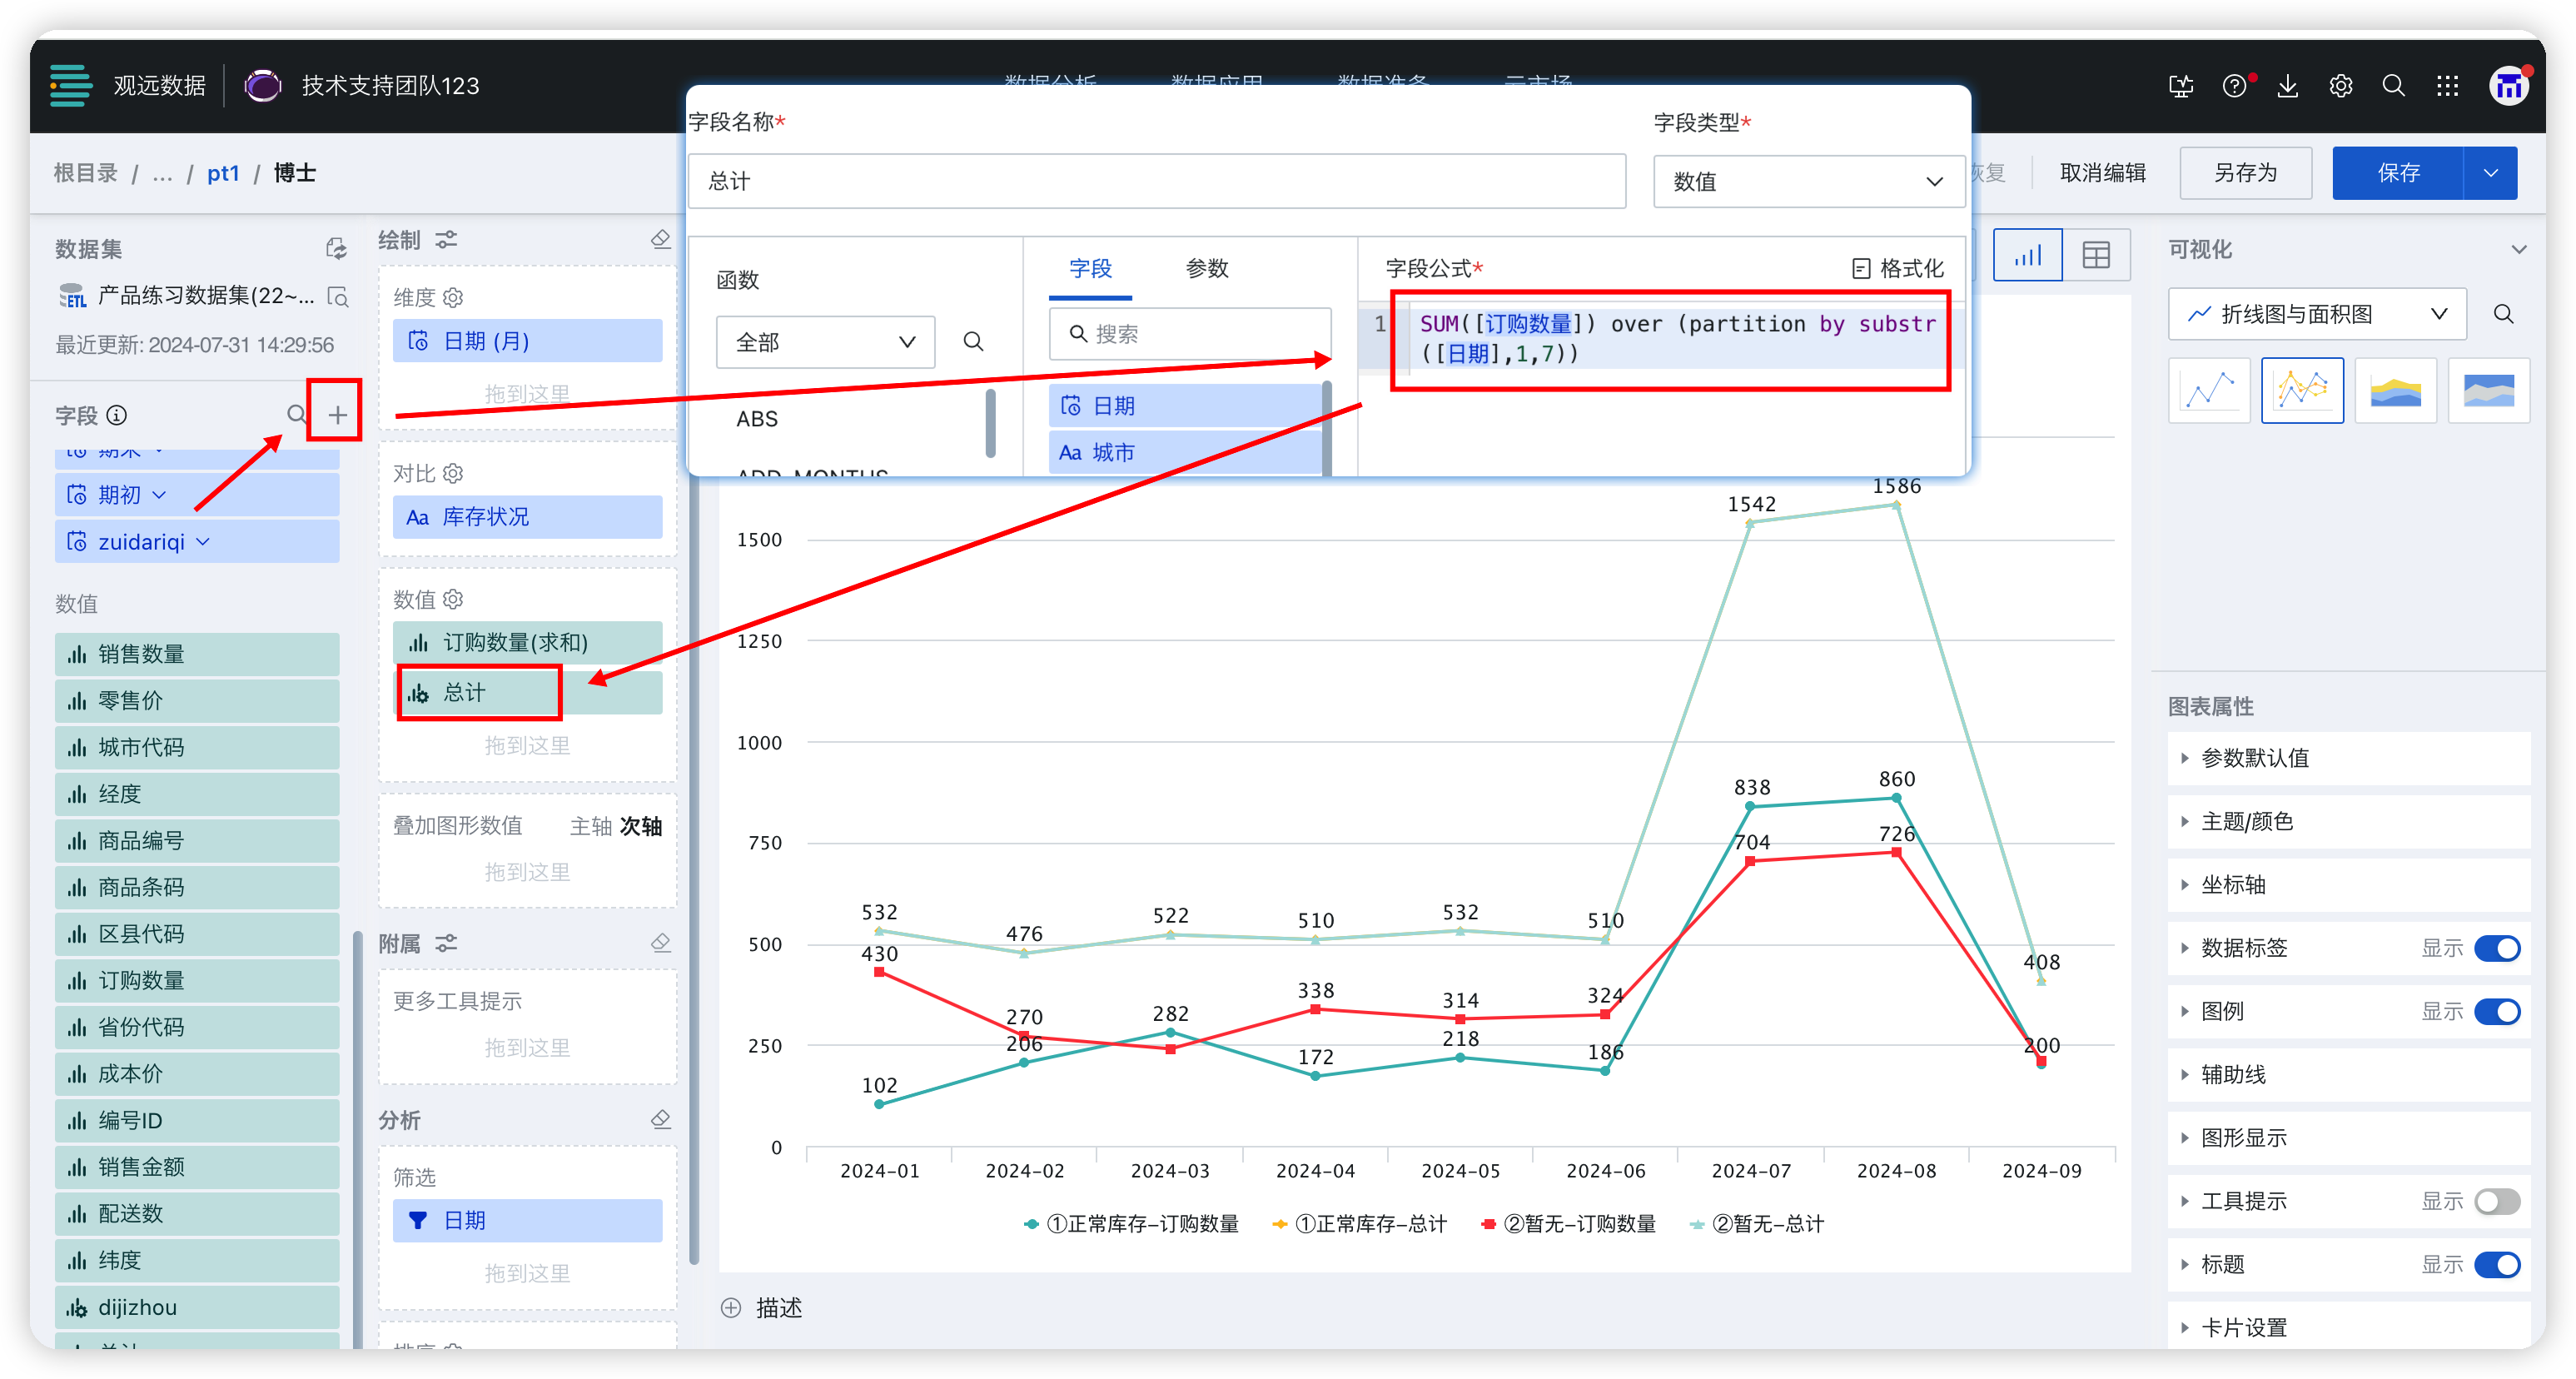The width and height of the screenshot is (2576, 1379).
Task: Select 主轴 for overlay chart values
Action: [591, 826]
